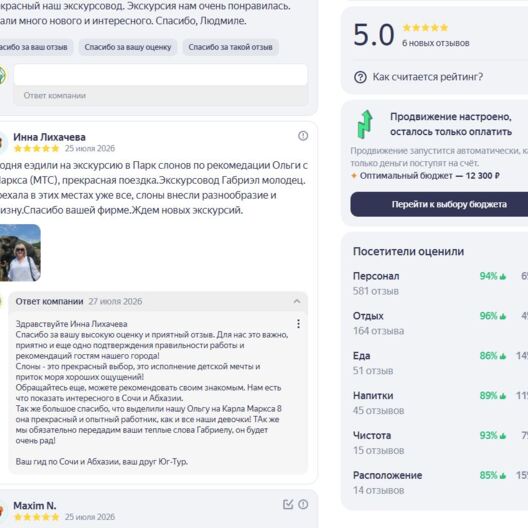Click the Ответ компании reply text field

pos(161,75)
